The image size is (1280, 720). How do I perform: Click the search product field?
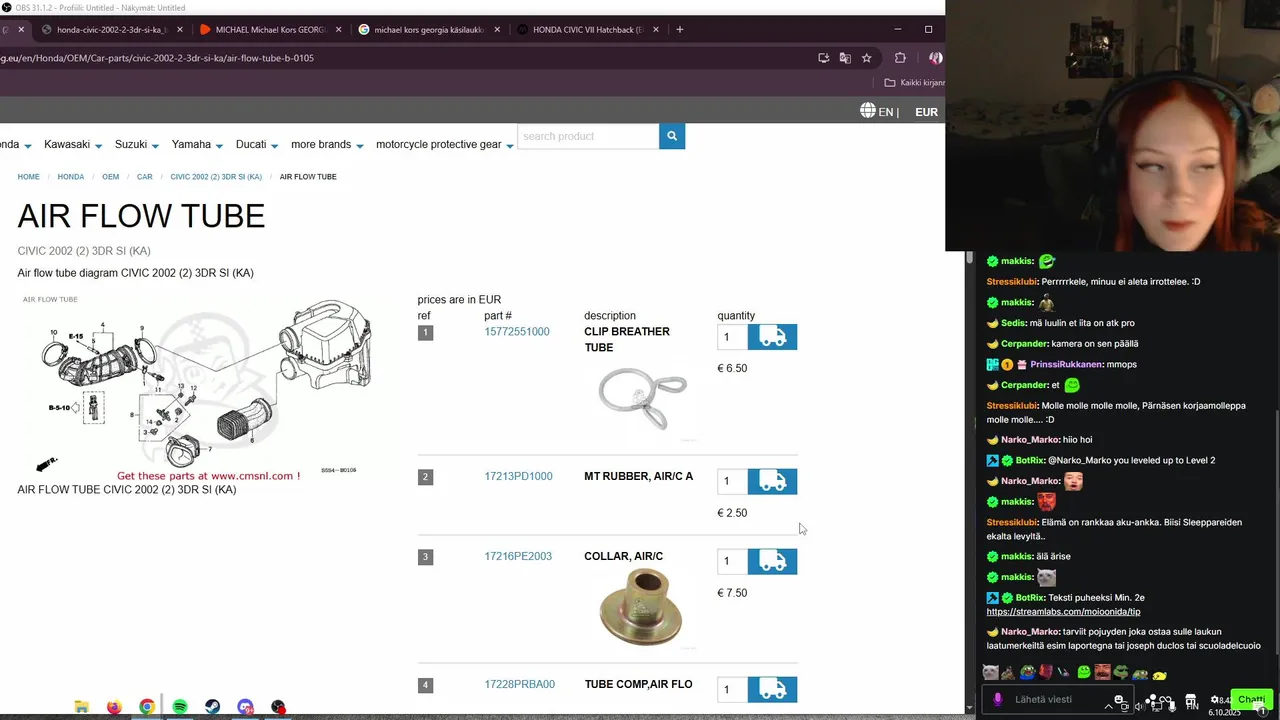point(588,136)
